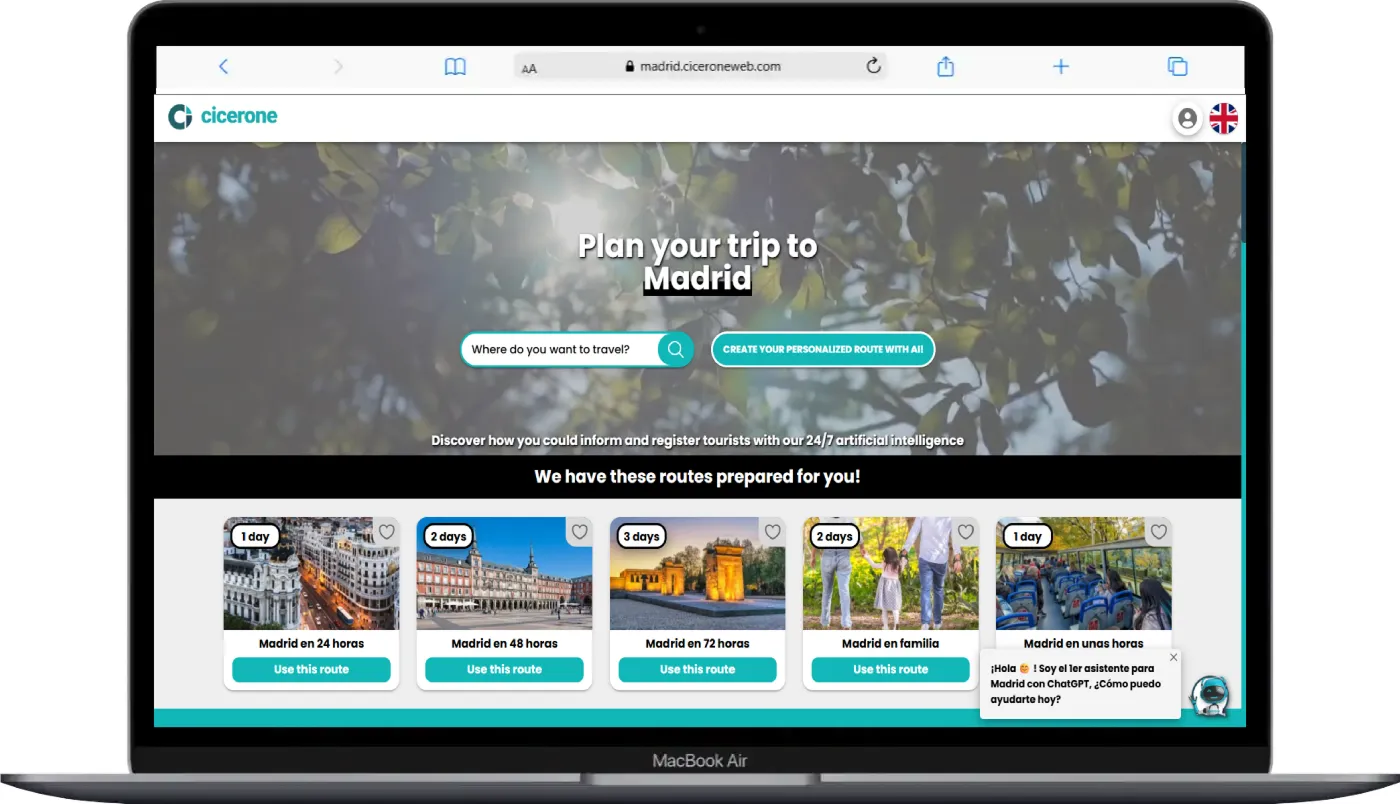Click Create Your Personalized Route With AI
1400x804 pixels.
click(822, 349)
